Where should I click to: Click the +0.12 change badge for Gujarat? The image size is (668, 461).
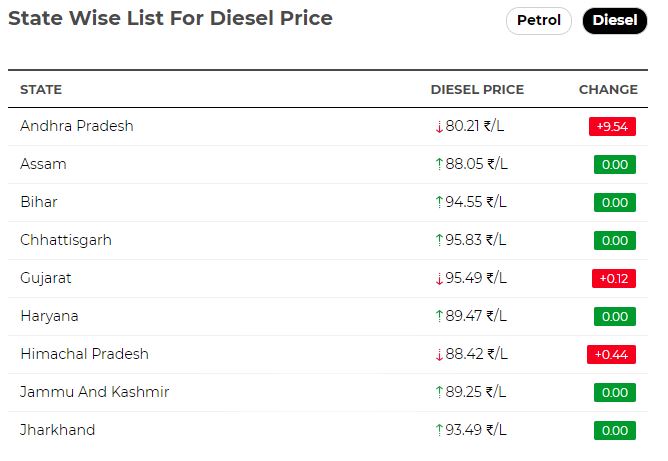click(614, 278)
